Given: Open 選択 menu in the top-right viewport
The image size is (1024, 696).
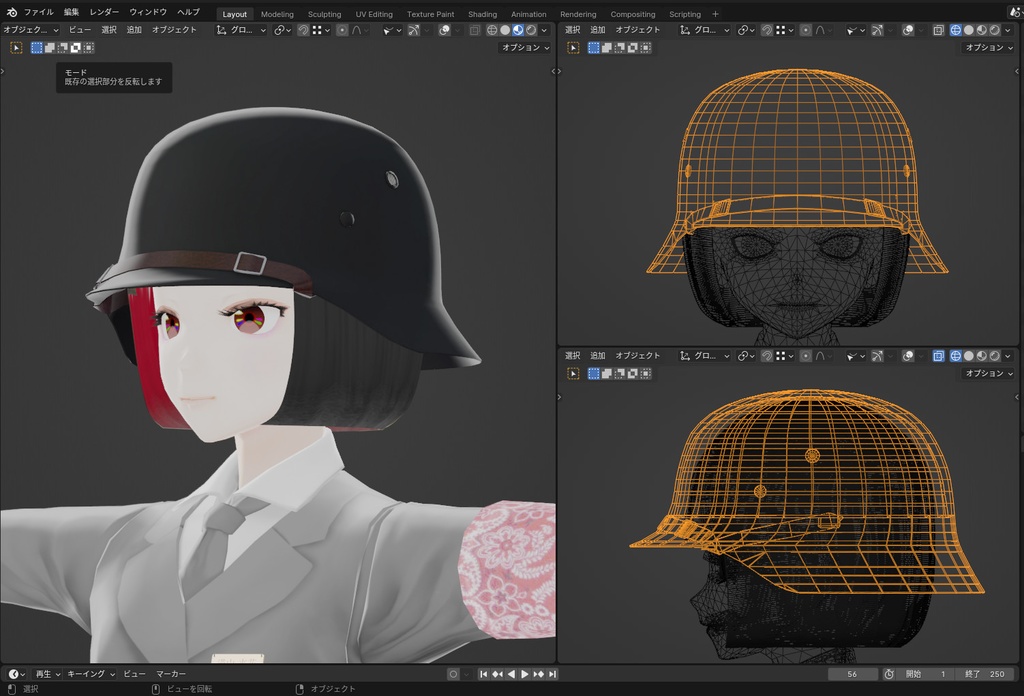Looking at the screenshot, I should click(573, 30).
